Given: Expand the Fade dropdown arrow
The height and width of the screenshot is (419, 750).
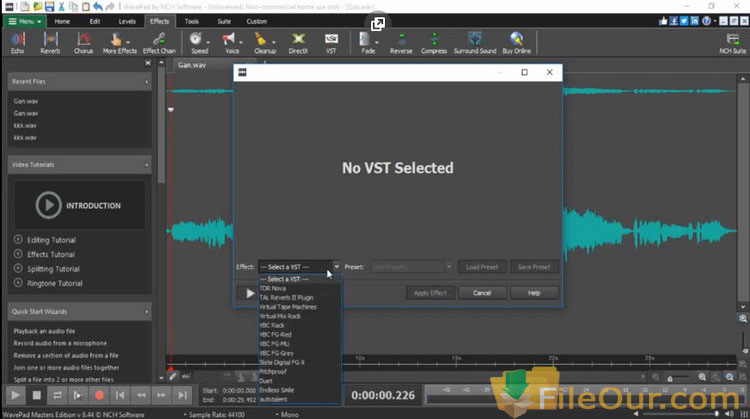Looking at the screenshot, I should [x=376, y=43].
